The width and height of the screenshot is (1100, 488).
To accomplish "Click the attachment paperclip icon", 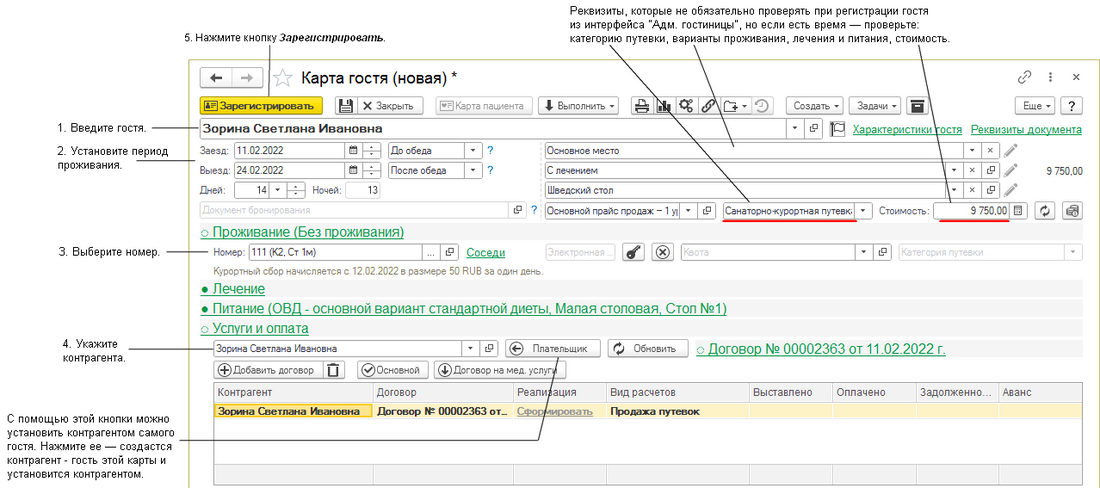I will (x=708, y=105).
